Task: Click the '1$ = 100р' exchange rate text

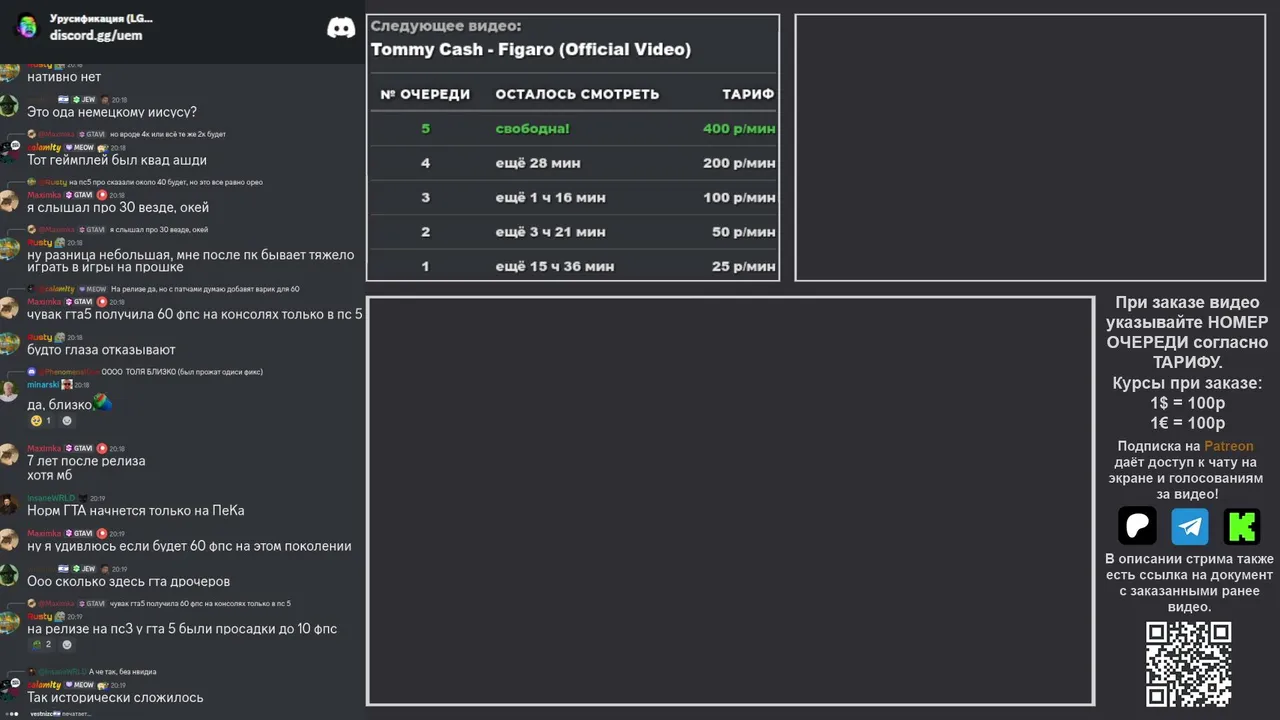Action: [x=1188, y=403]
